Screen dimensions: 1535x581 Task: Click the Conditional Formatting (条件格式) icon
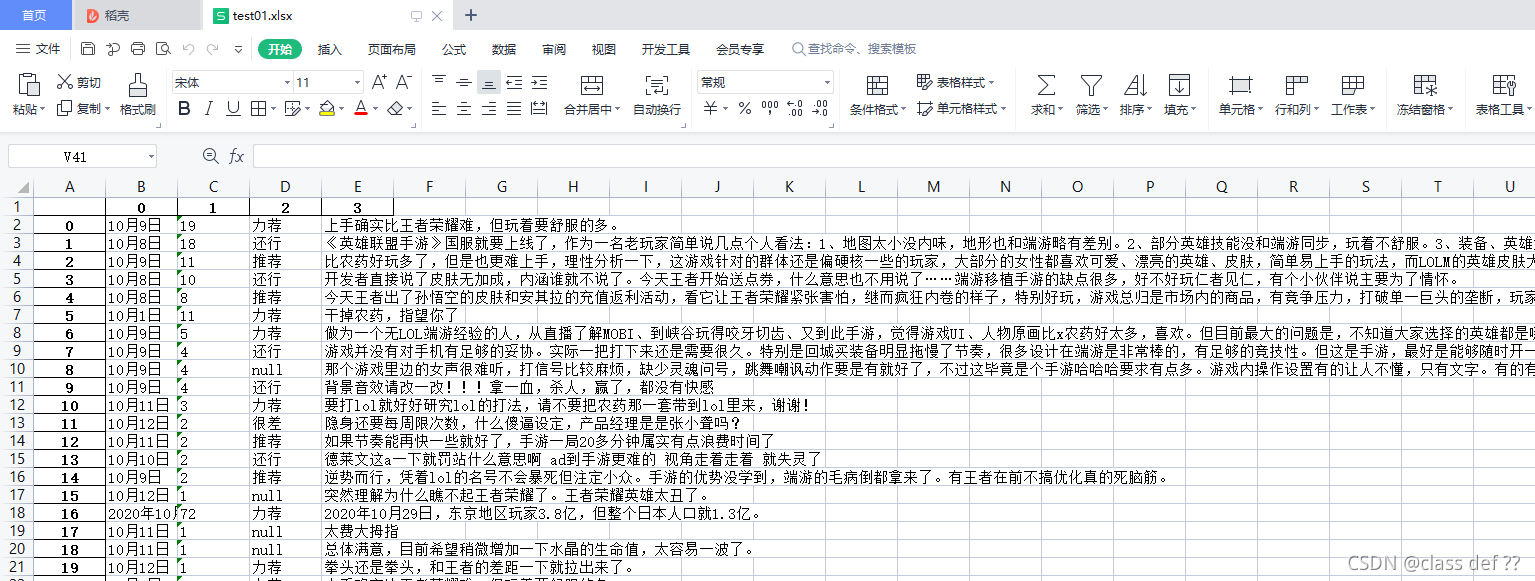pyautogui.click(x=877, y=85)
